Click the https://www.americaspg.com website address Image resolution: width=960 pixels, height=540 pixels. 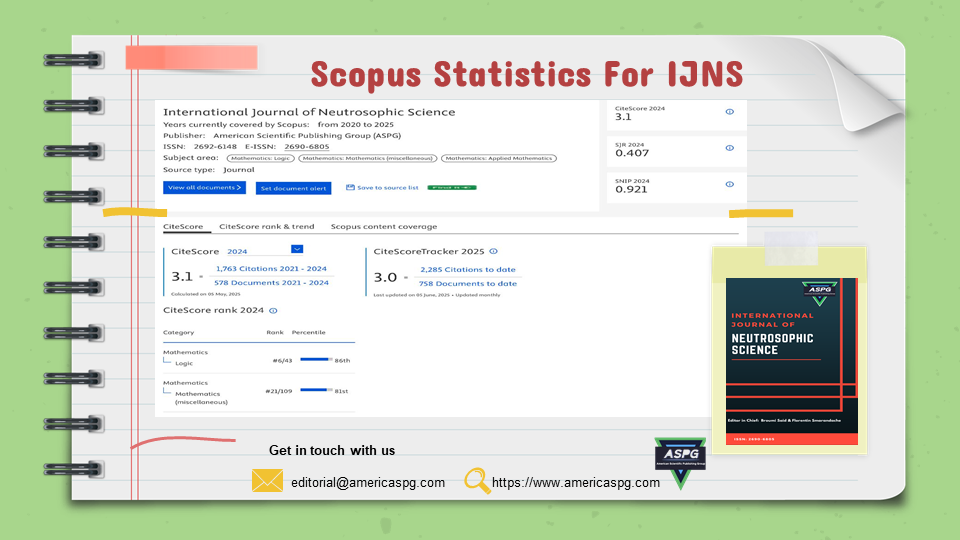[x=576, y=482]
